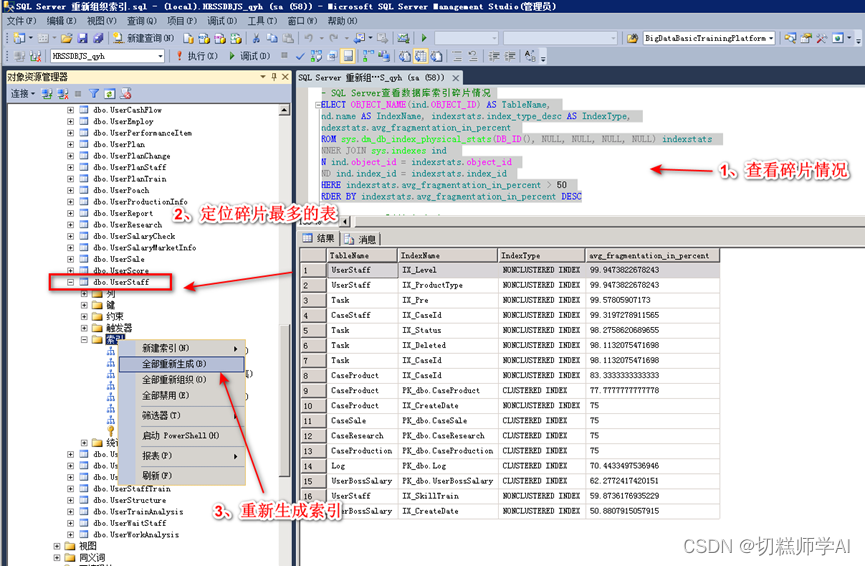Click 执行(X) execute button

(197, 56)
